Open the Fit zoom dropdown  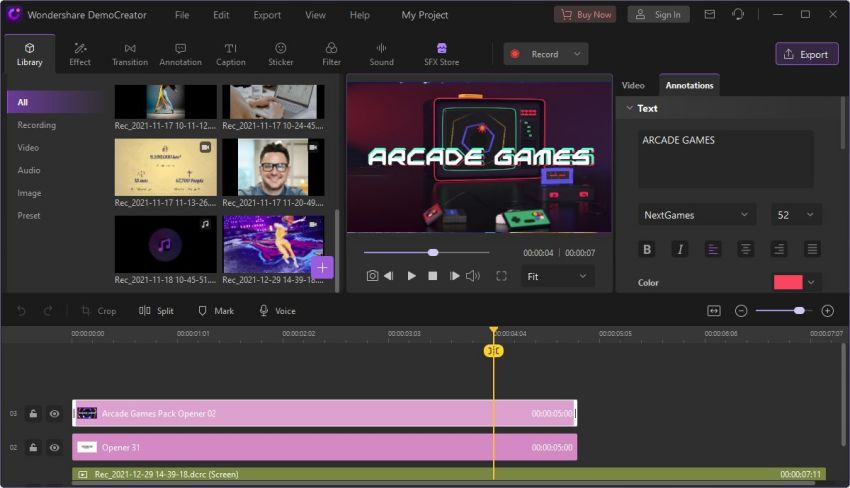coord(557,276)
